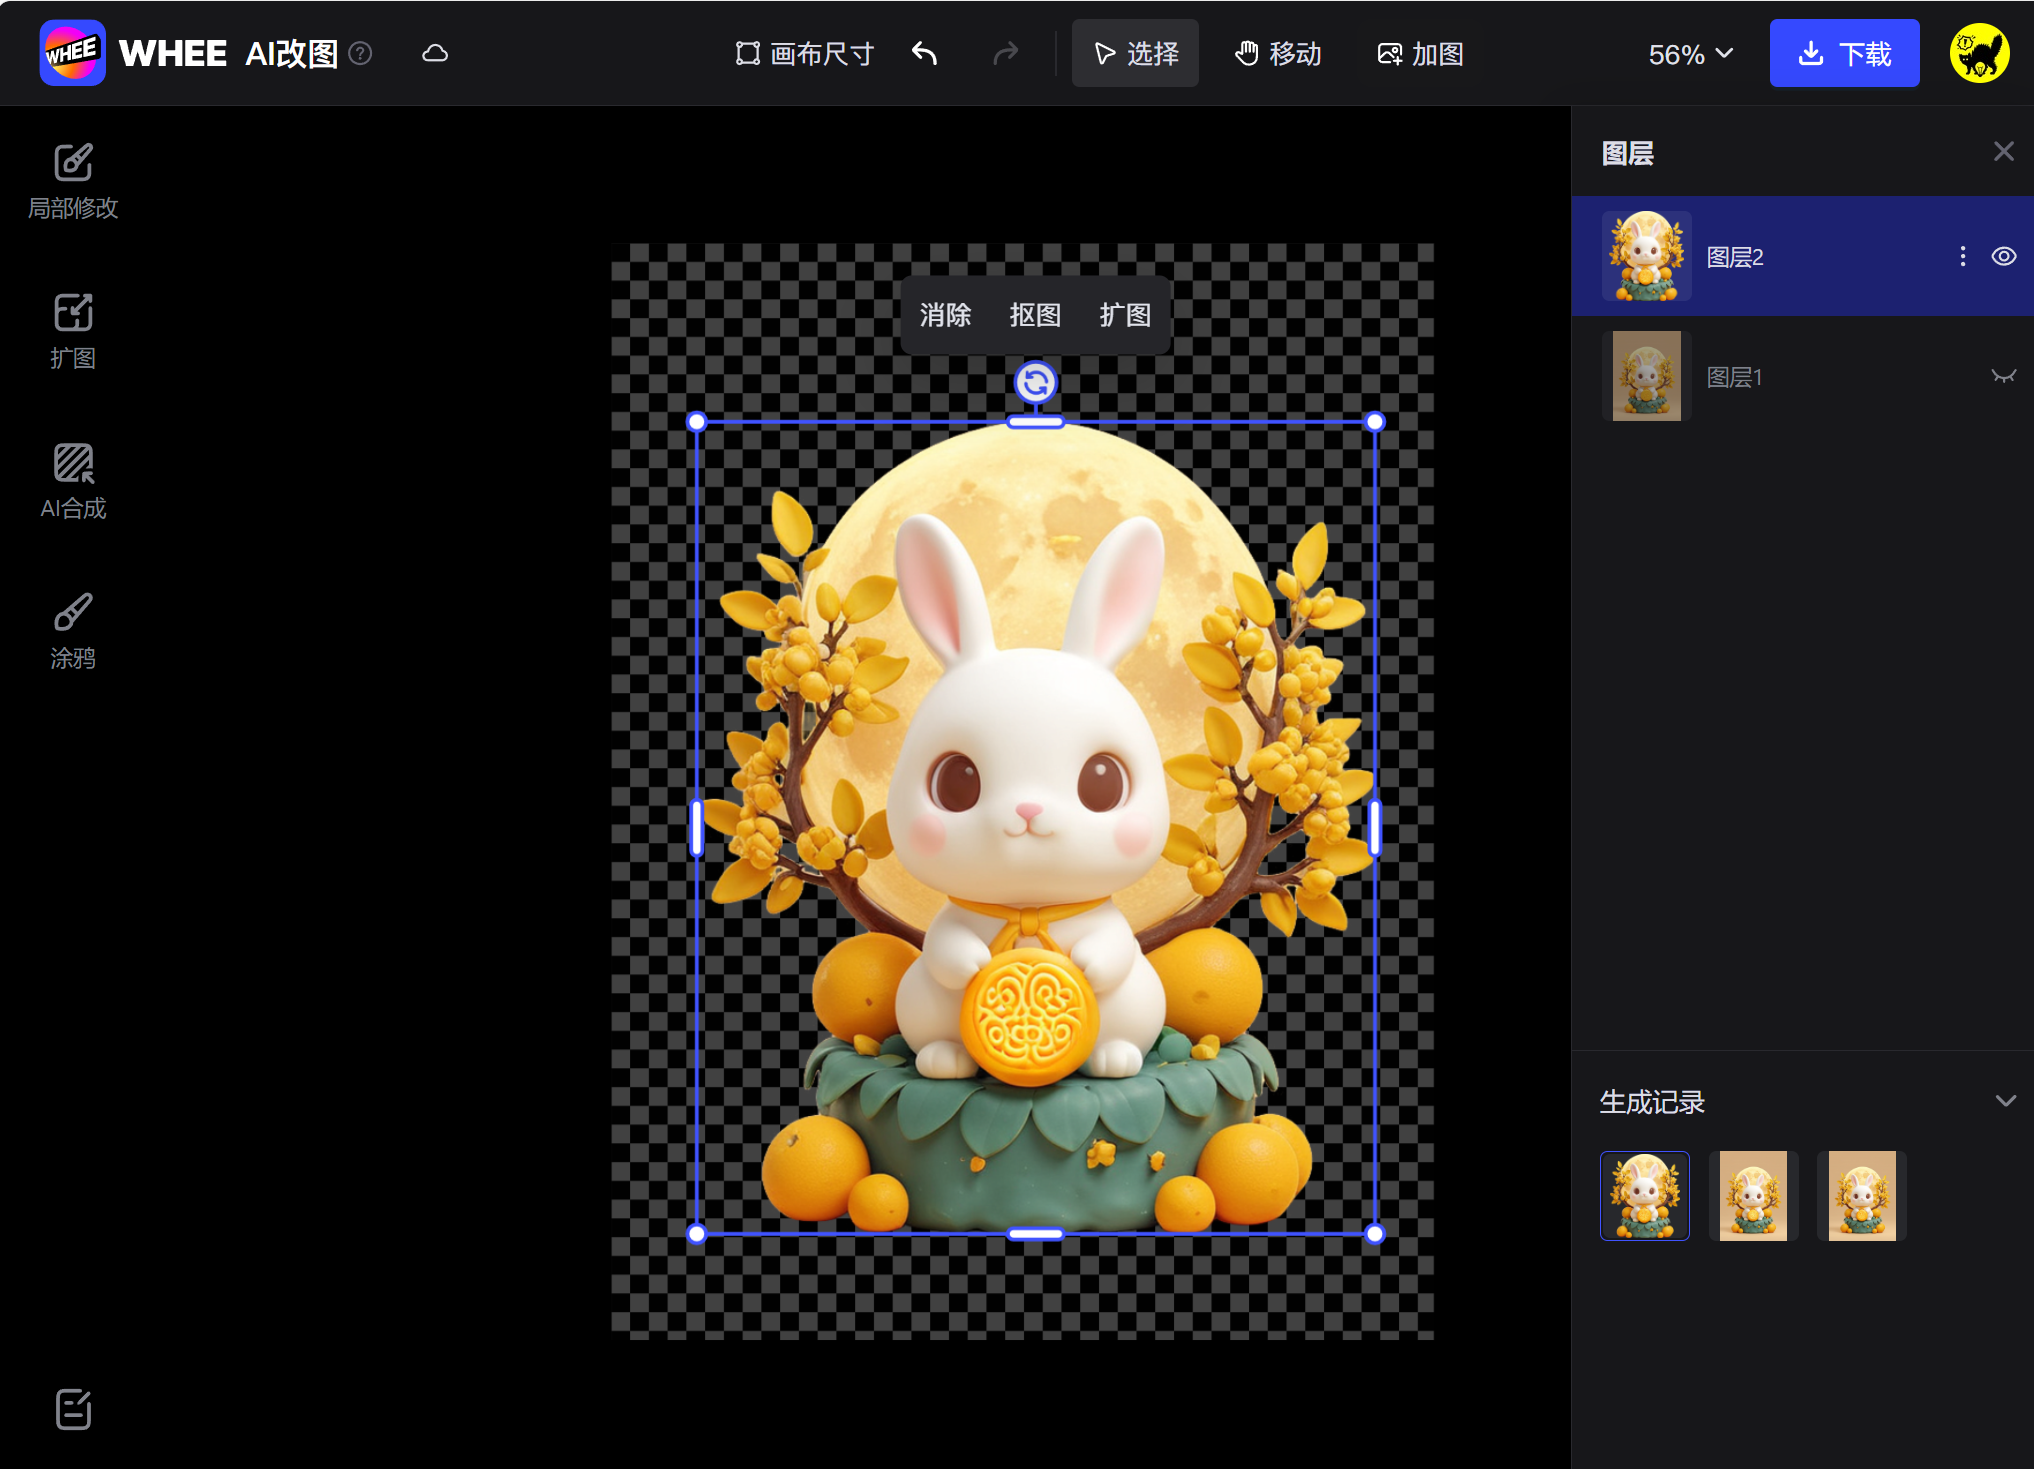Show the hidden 图层1 layer
2034x1469 pixels.
2003,376
